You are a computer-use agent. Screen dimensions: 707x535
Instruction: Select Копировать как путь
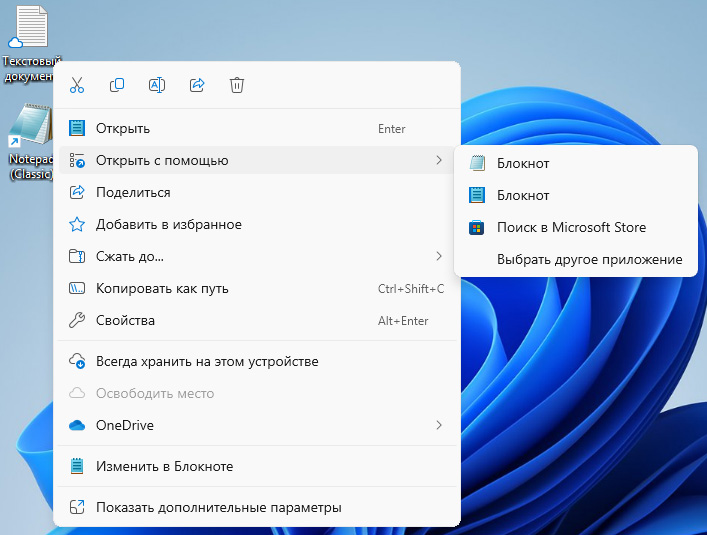click(257, 288)
